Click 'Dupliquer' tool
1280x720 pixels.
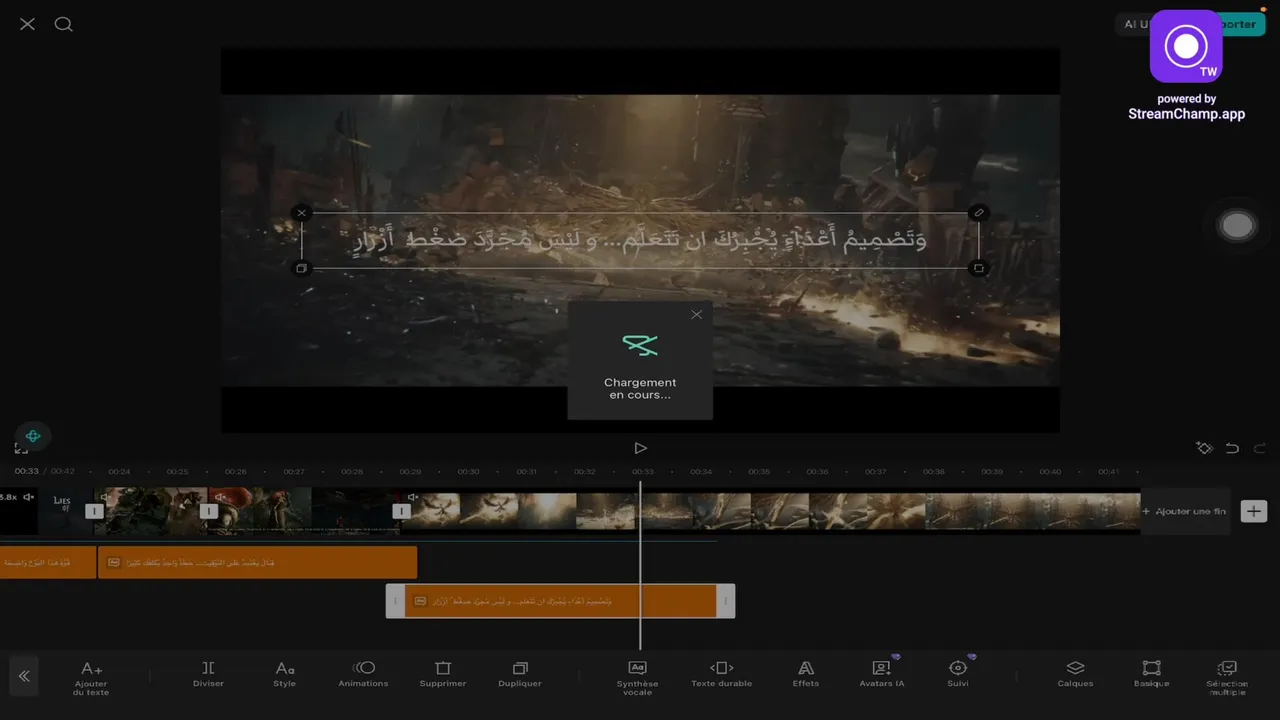(x=520, y=675)
